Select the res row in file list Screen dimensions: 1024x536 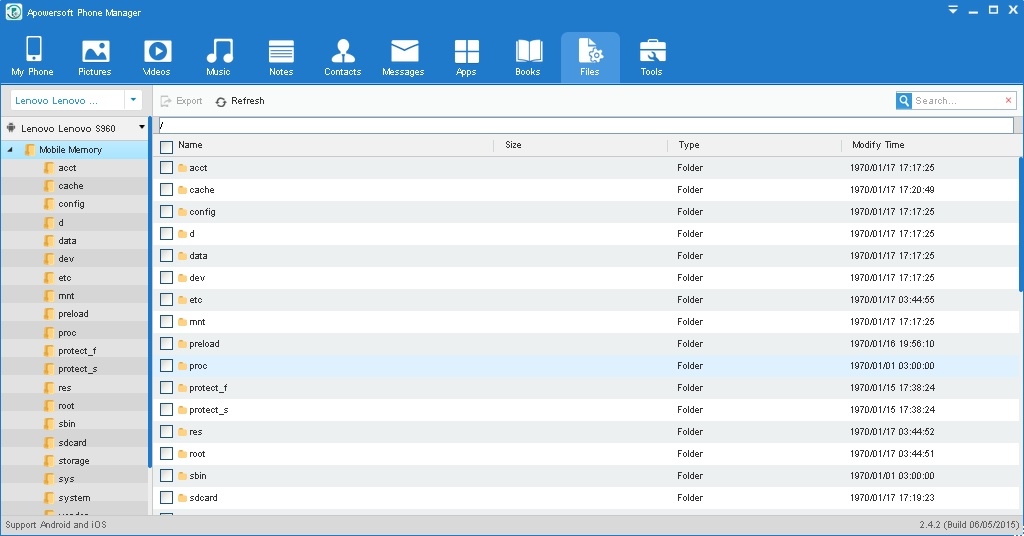[586, 432]
